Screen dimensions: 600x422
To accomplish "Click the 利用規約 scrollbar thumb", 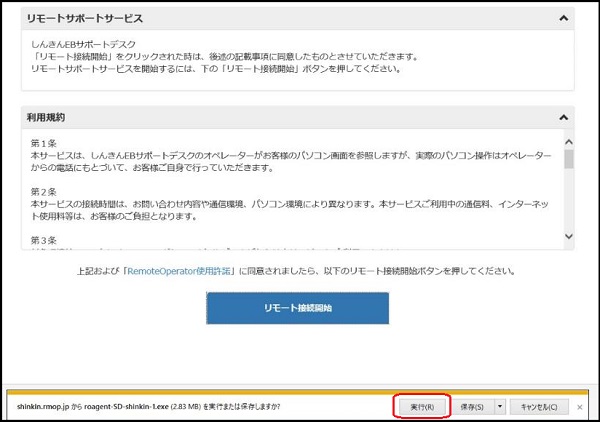I will pos(568,159).
